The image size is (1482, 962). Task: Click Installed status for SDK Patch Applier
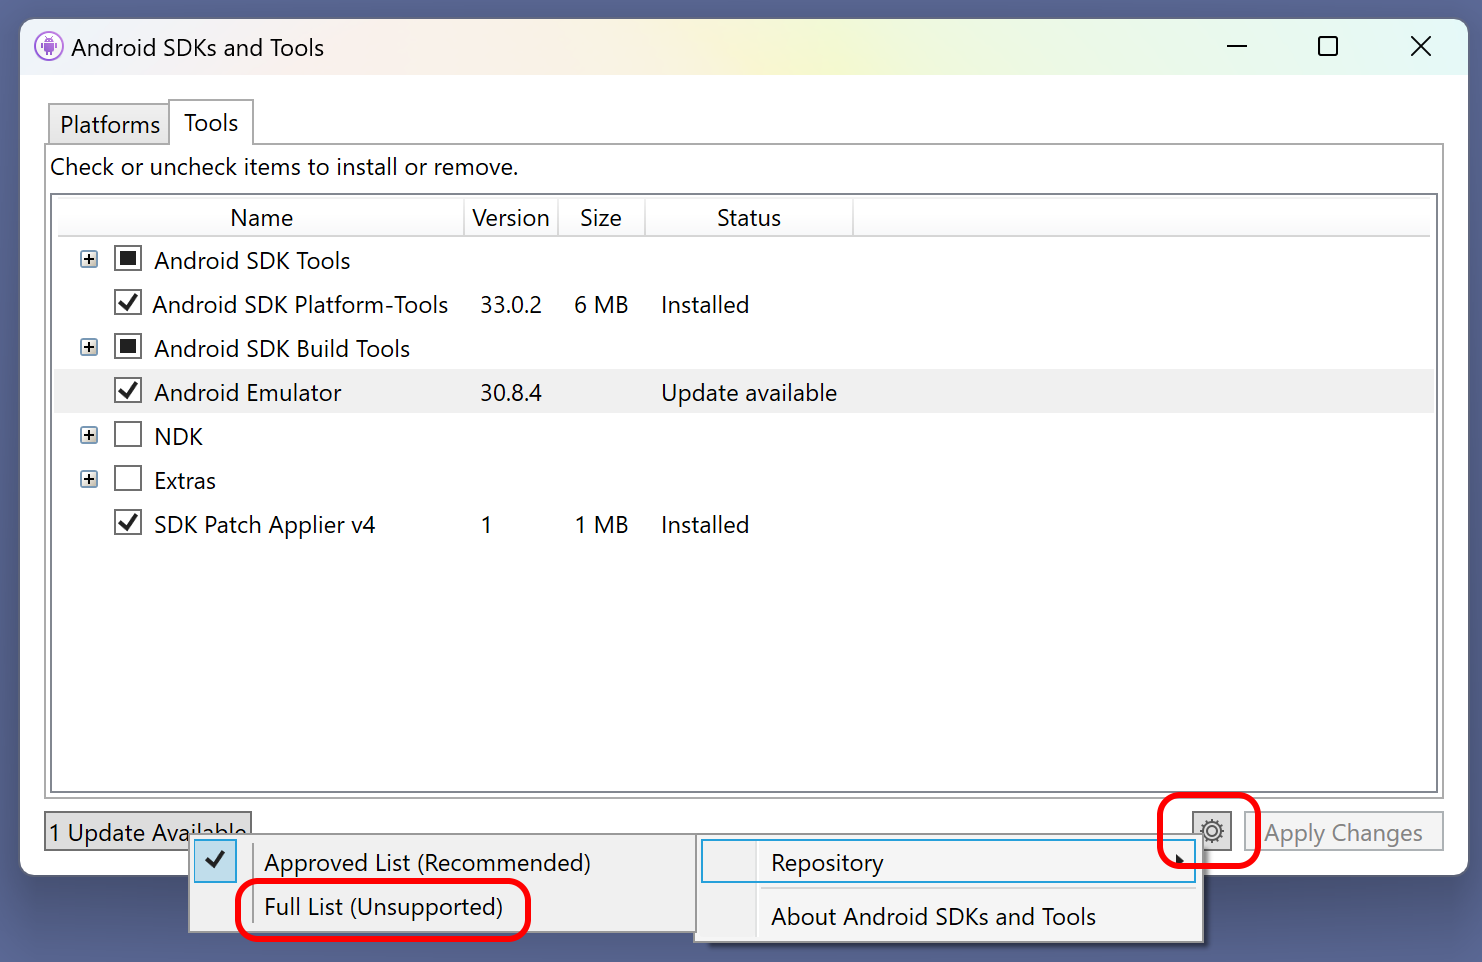pyautogui.click(x=705, y=525)
